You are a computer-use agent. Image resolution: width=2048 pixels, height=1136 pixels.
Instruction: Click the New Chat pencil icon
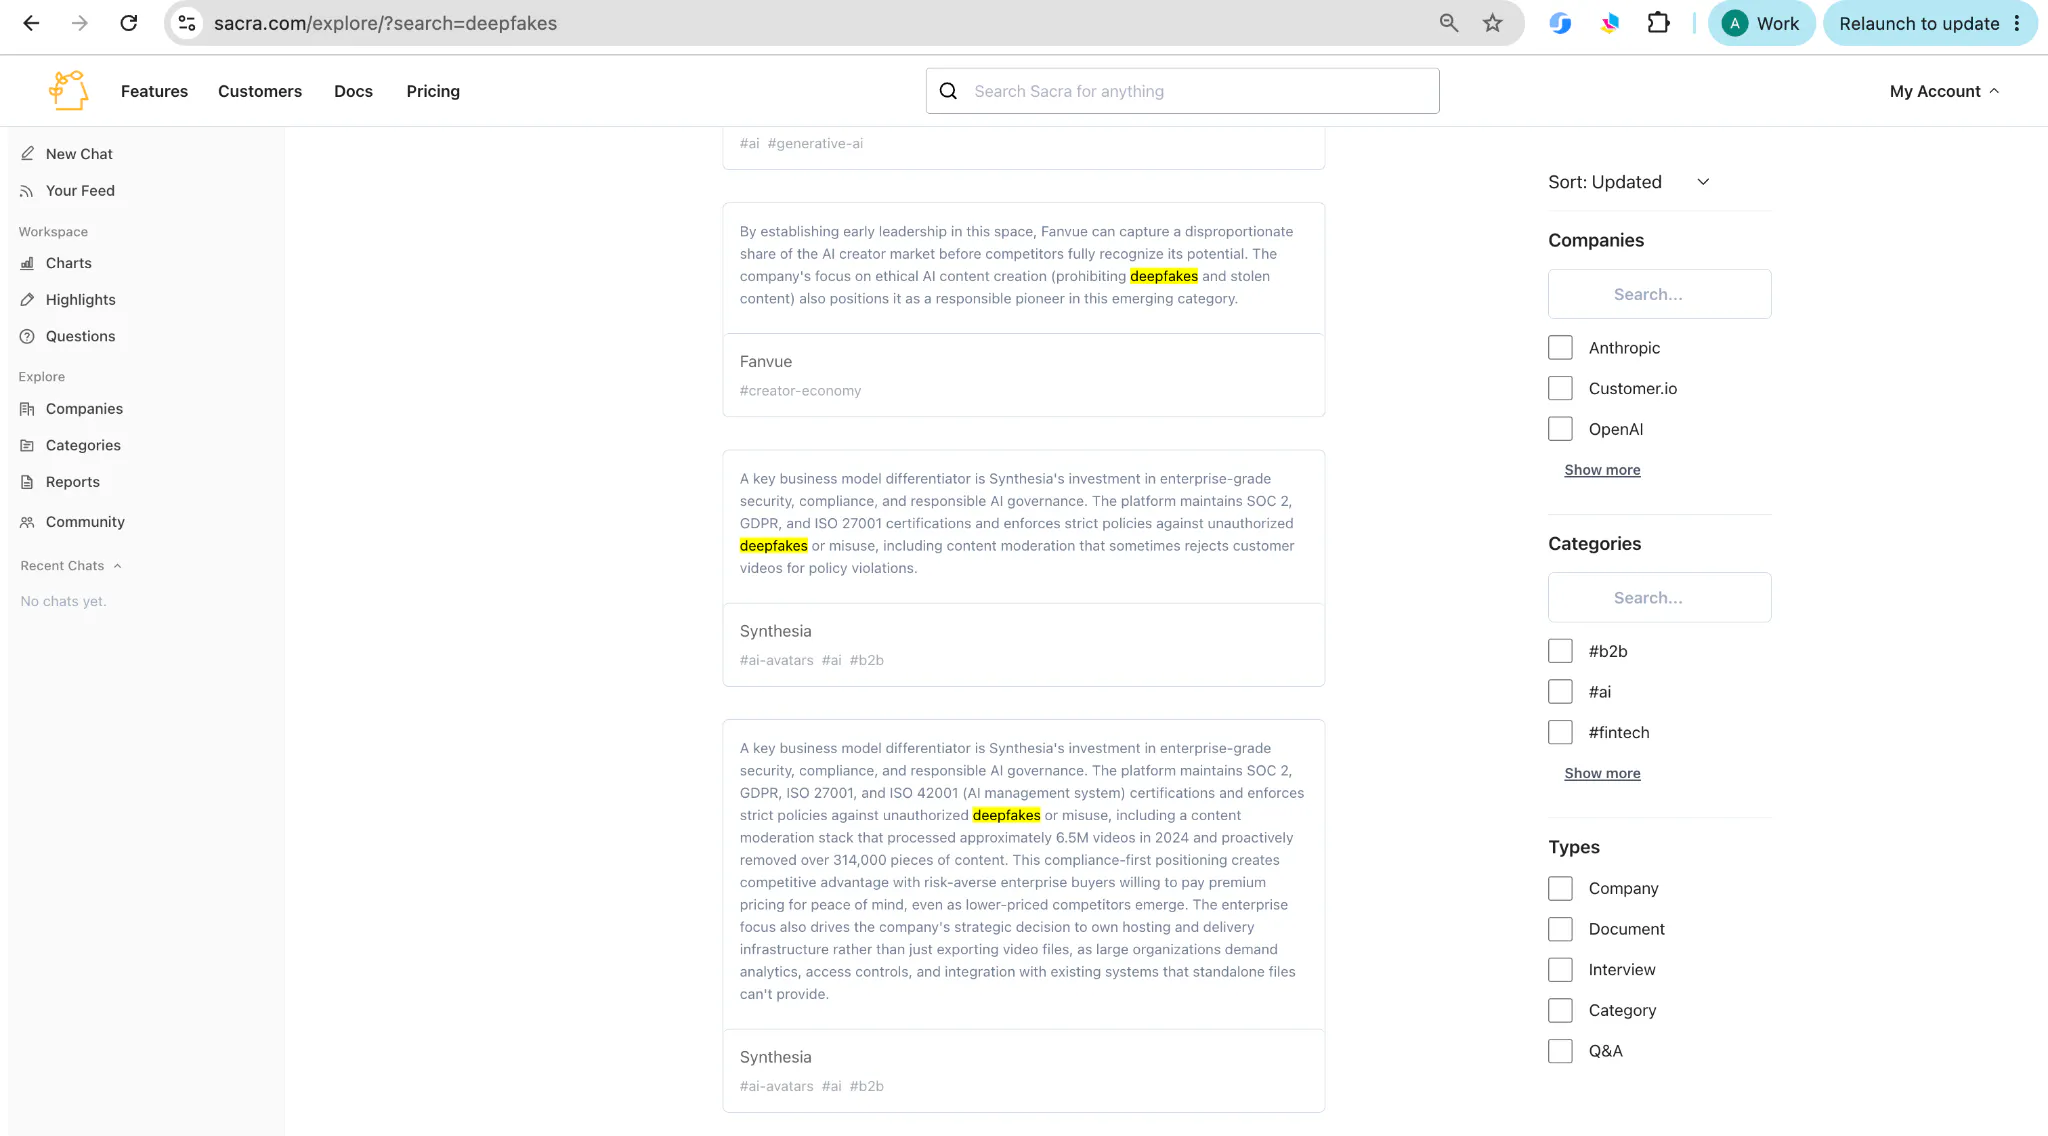(27, 154)
